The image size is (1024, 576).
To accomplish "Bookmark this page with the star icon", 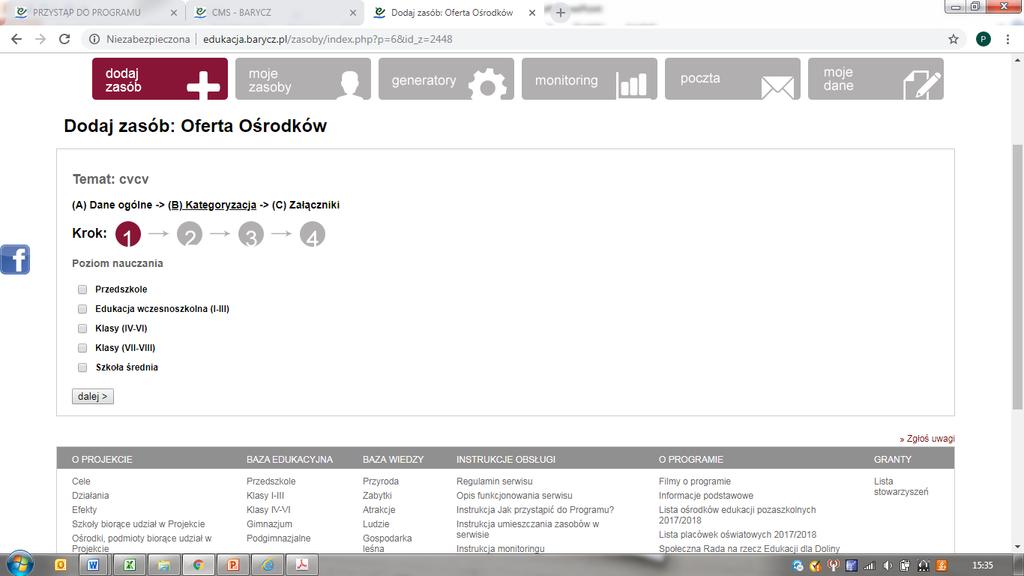I will pyautogui.click(x=953, y=39).
